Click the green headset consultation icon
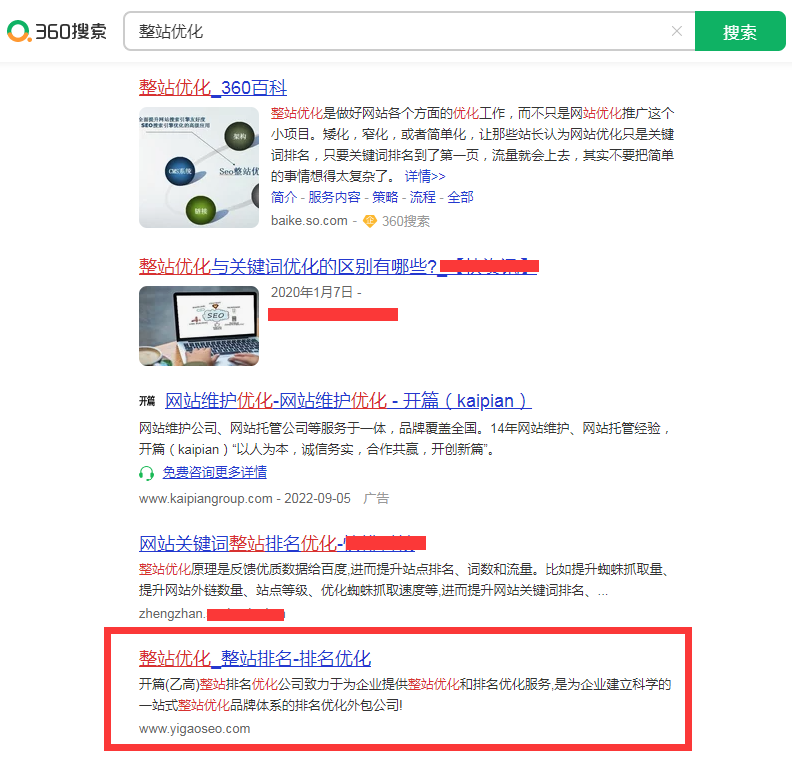 (x=146, y=473)
